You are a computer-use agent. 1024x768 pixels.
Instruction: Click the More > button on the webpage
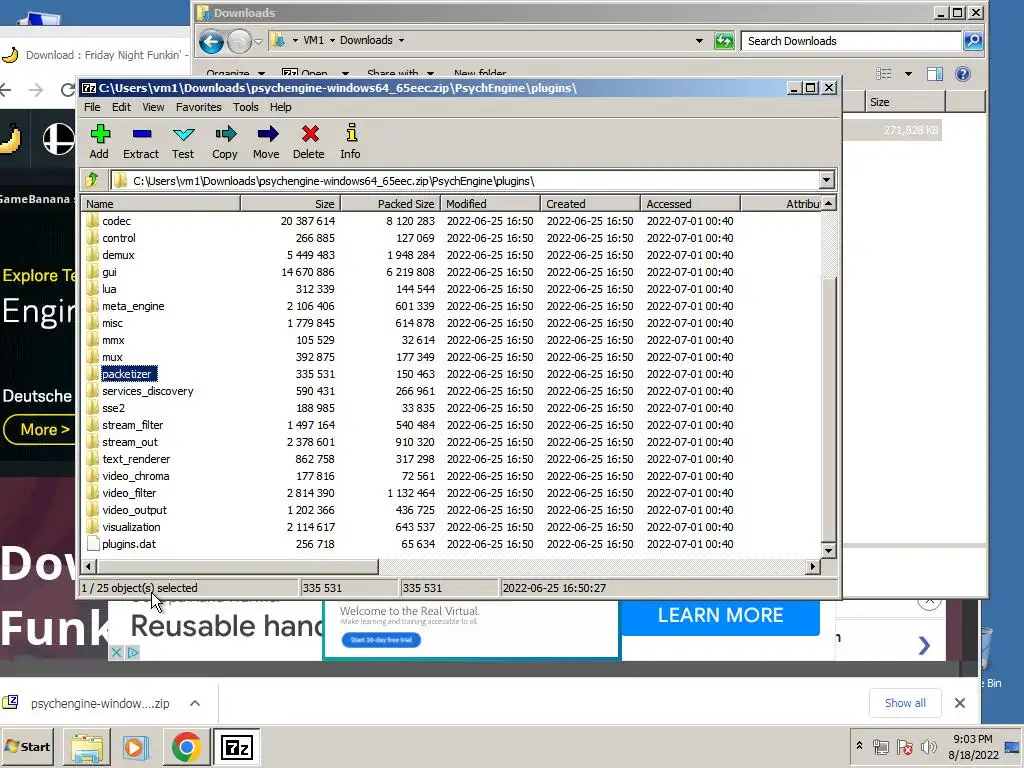tap(40, 430)
